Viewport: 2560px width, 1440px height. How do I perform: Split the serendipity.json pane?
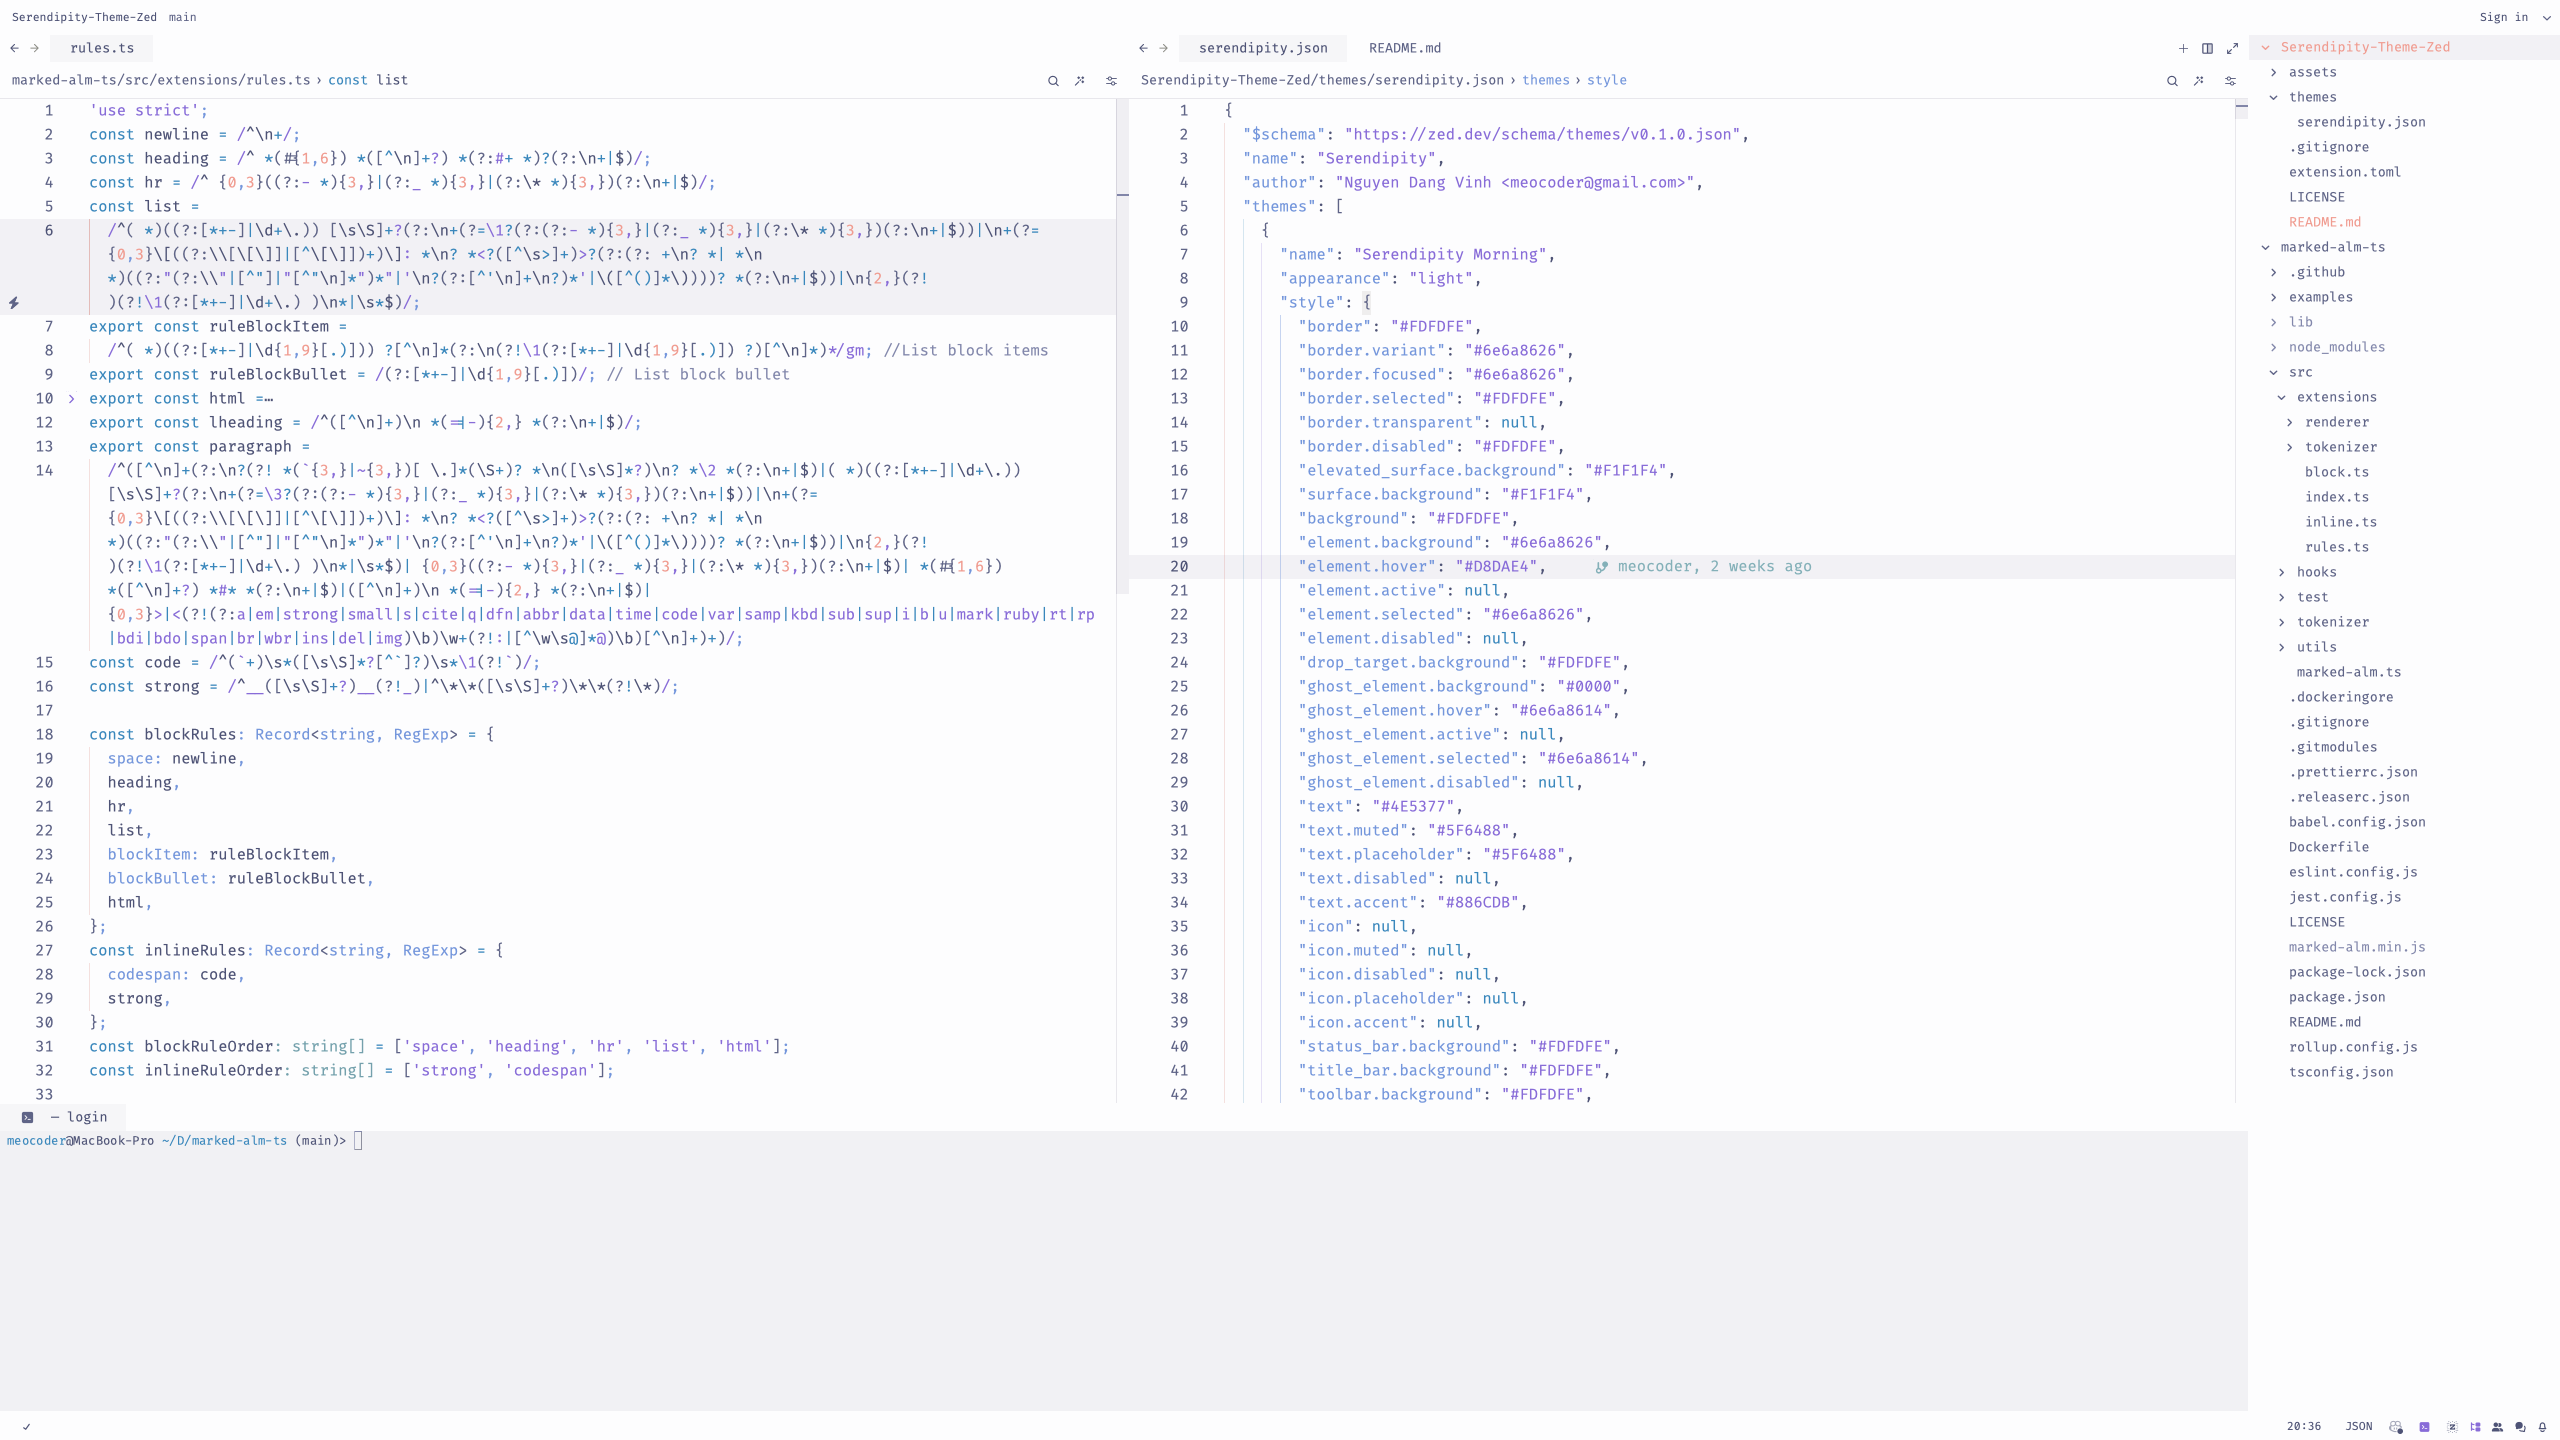tap(2207, 48)
